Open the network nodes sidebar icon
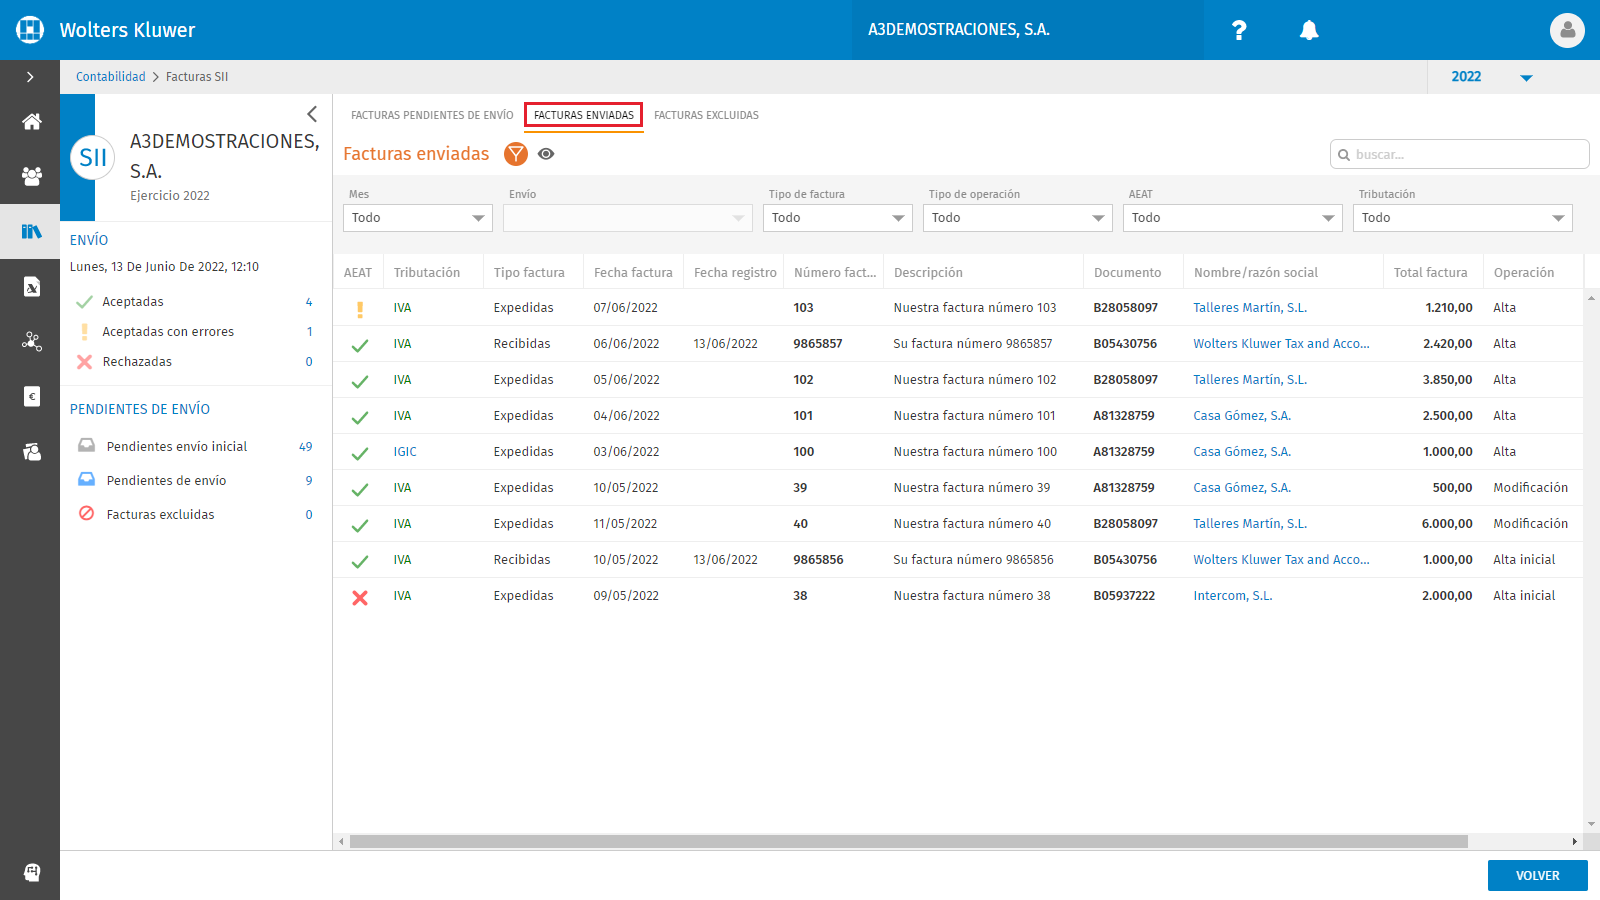The image size is (1600, 900). coord(31,342)
